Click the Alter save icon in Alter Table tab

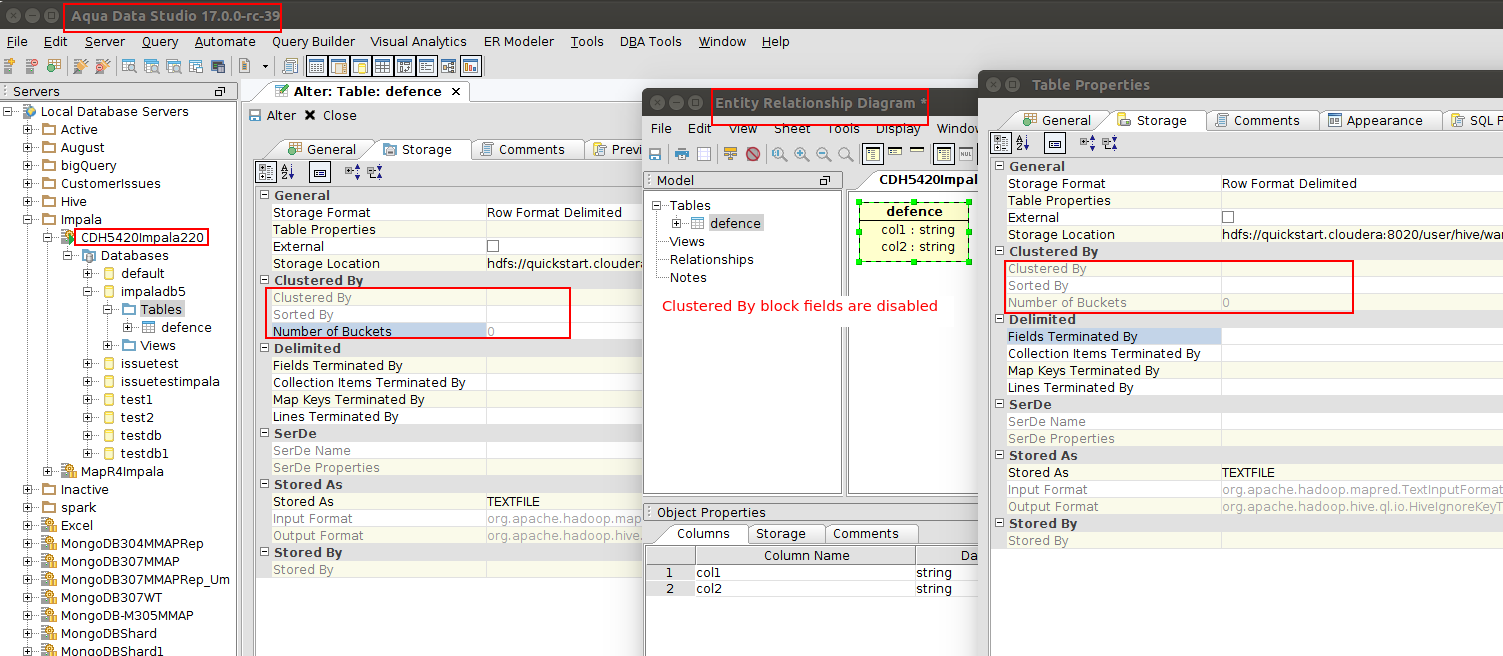[255, 115]
